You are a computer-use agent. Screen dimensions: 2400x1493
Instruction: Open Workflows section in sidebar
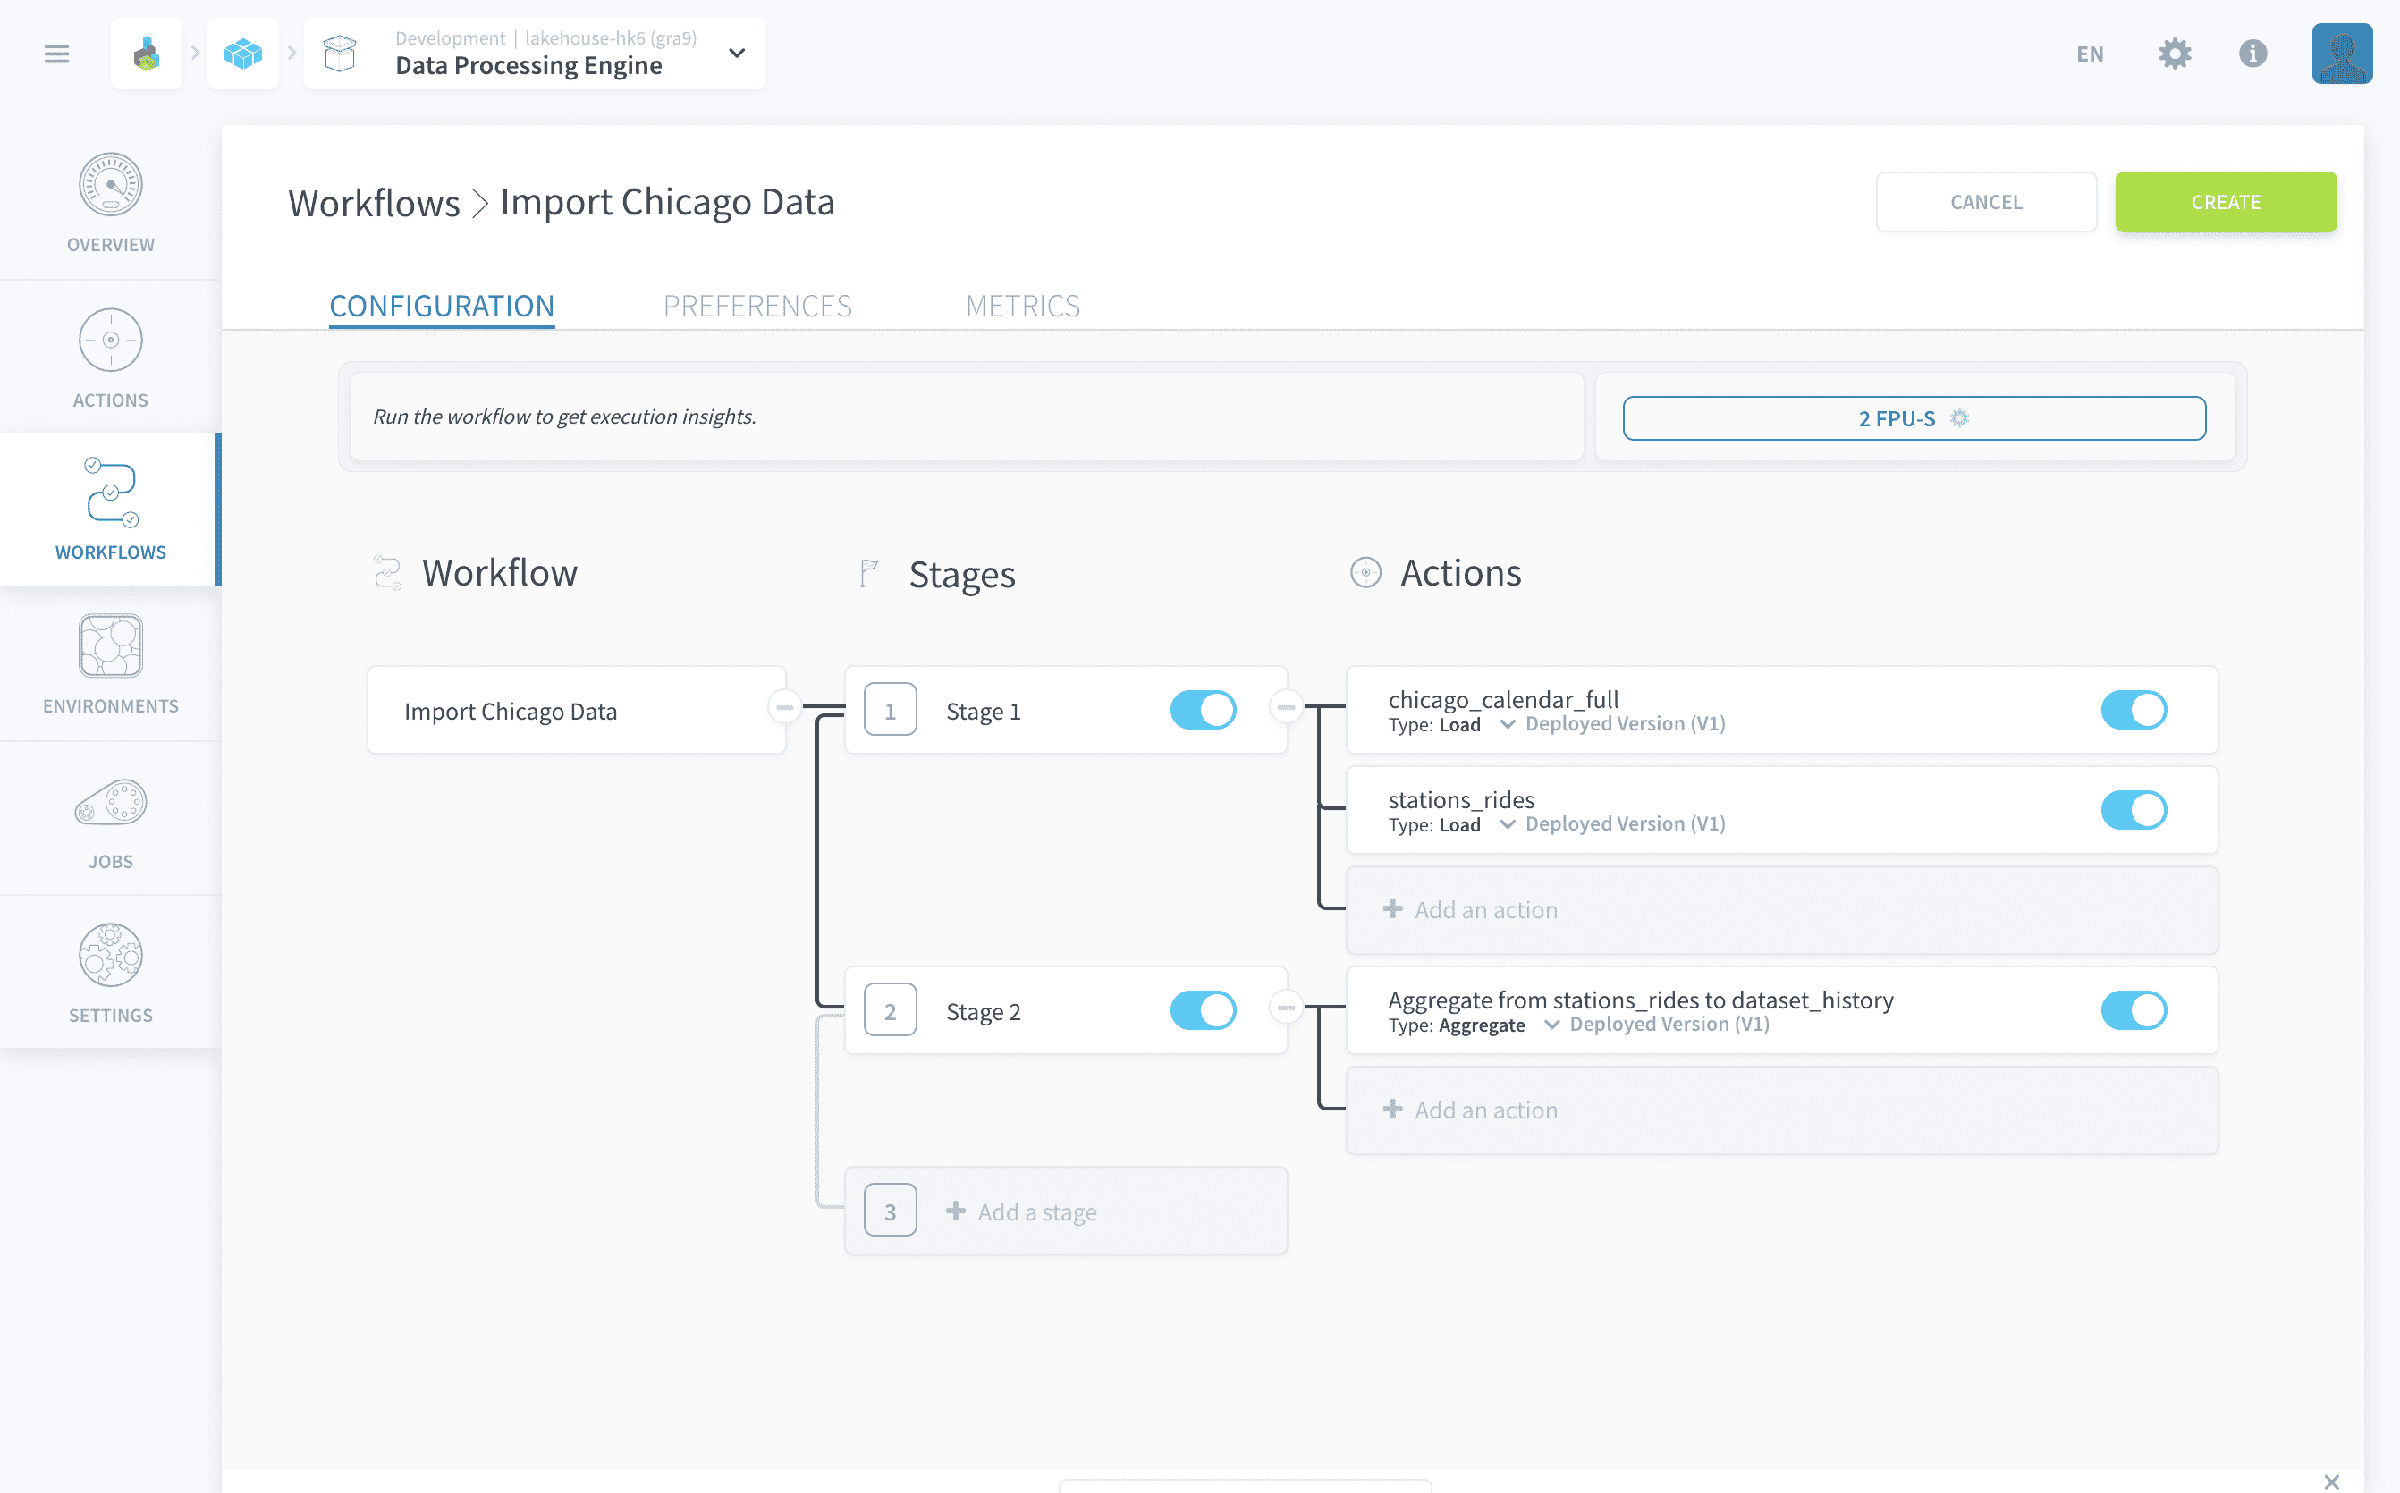[x=110, y=509]
